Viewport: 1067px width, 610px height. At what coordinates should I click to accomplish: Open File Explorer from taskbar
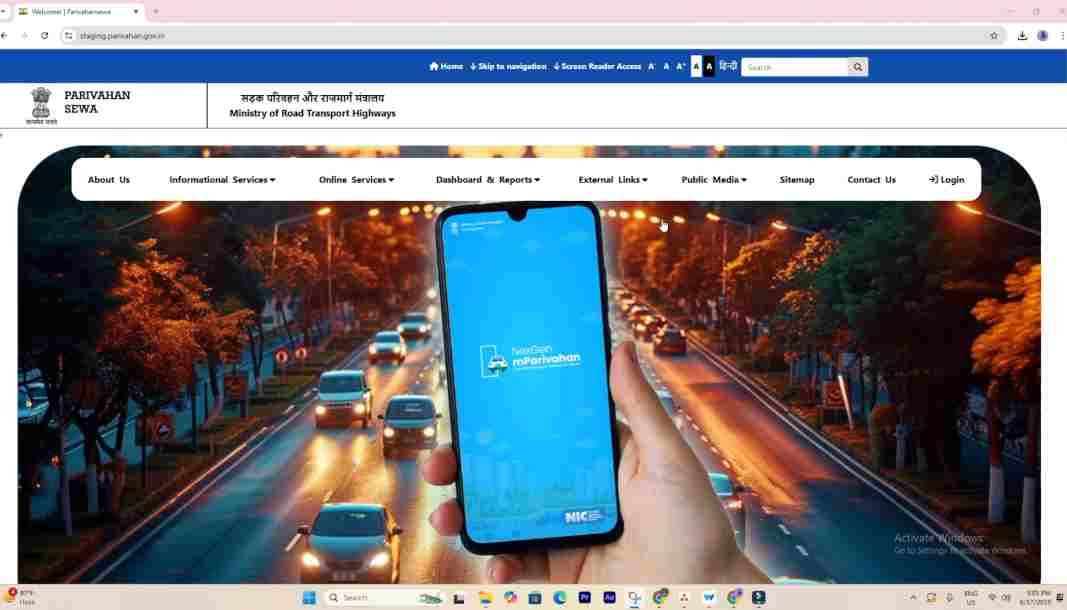[x=485, y=598]
